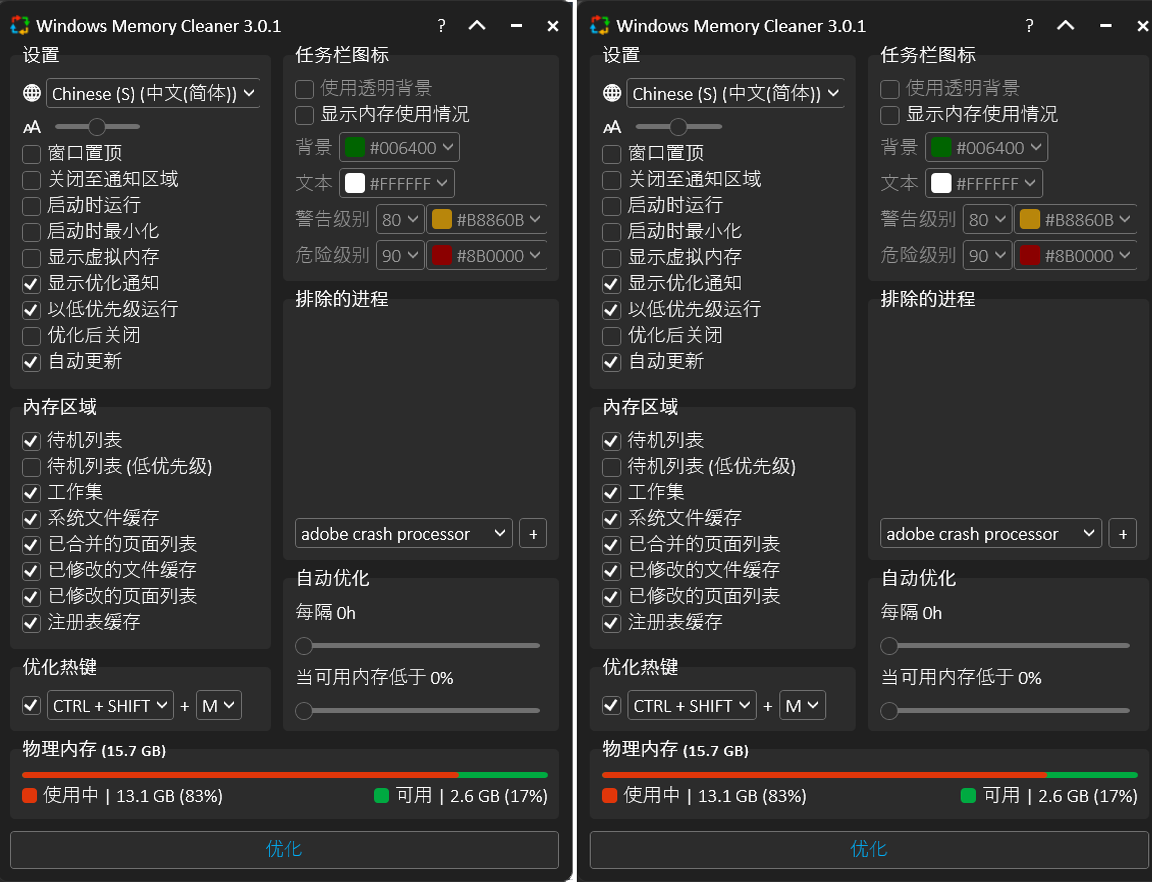
Task: Open the adobe crash processor dropdown
Action: (x=403, y=533)
